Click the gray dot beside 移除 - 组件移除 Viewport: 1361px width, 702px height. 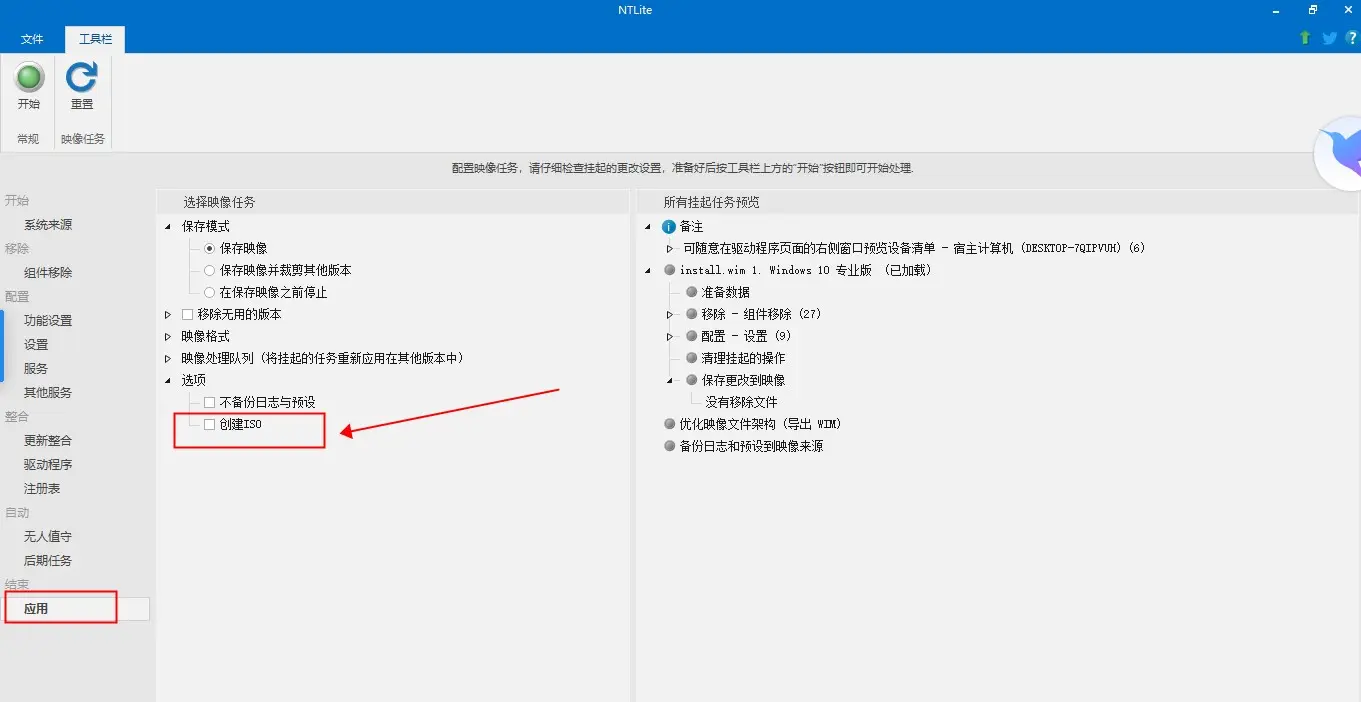click(x=692, y=314)
